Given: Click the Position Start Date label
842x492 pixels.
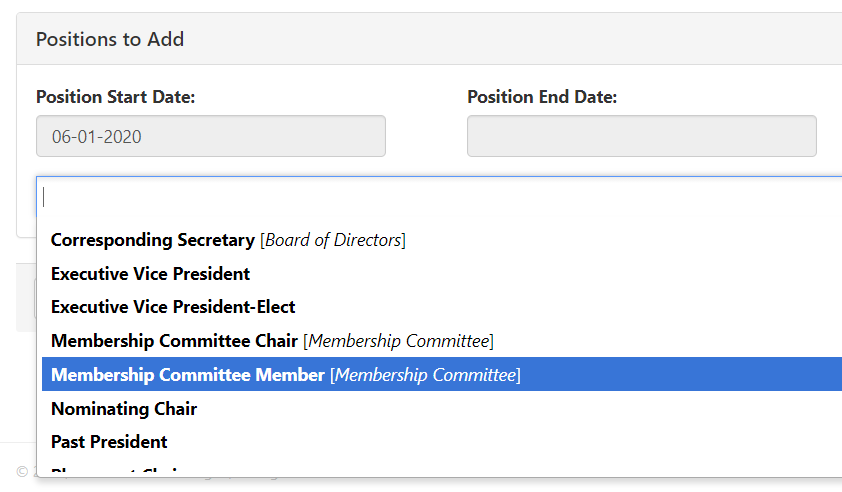Looking at the screenshot, I should [115, 97].
